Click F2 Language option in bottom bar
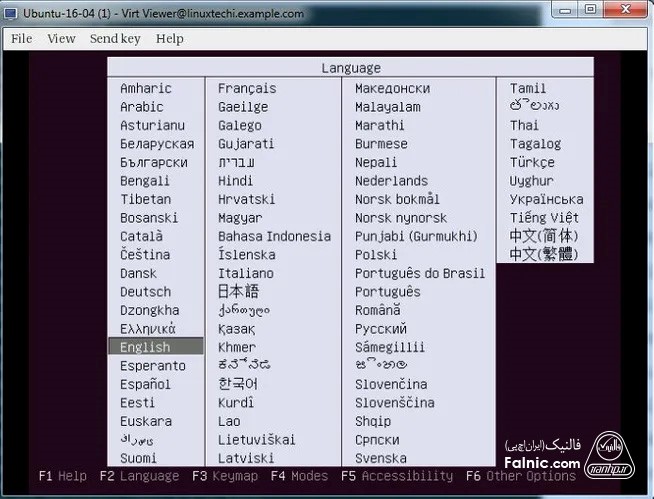Screen dimensions: 654x499 point(139,476)
